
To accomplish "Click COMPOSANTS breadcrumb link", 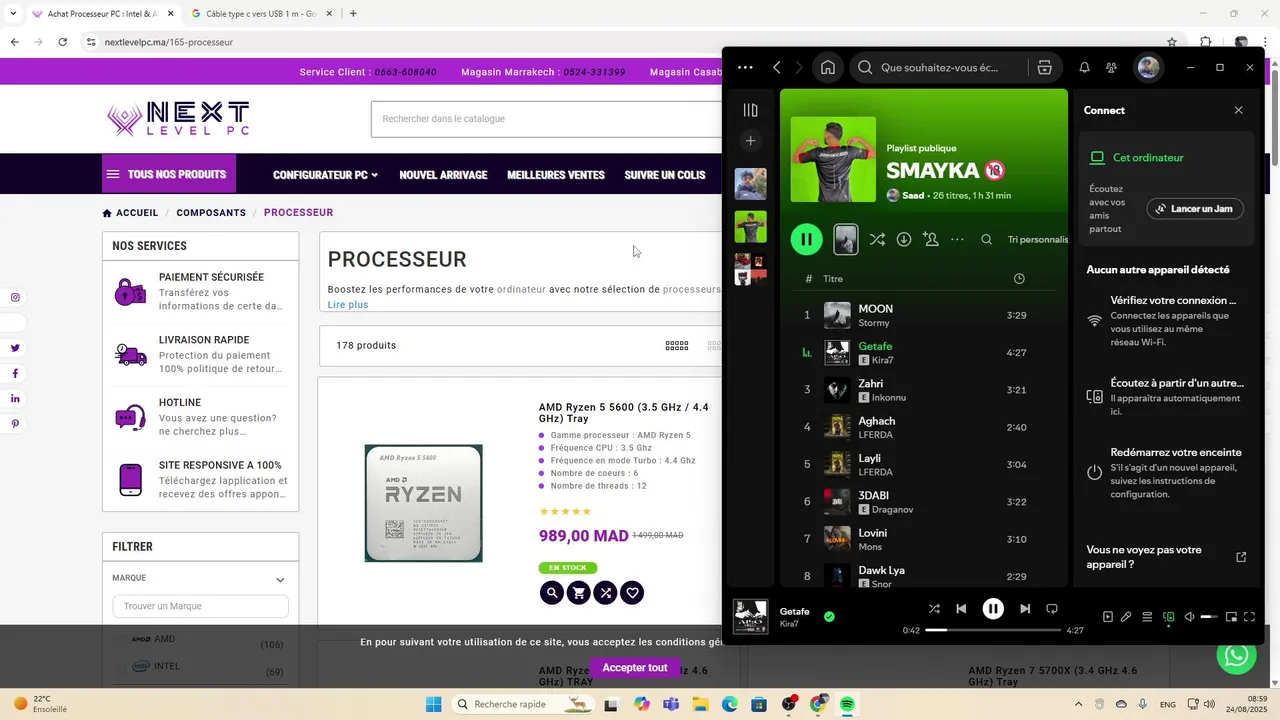I will tap(211, 212).
